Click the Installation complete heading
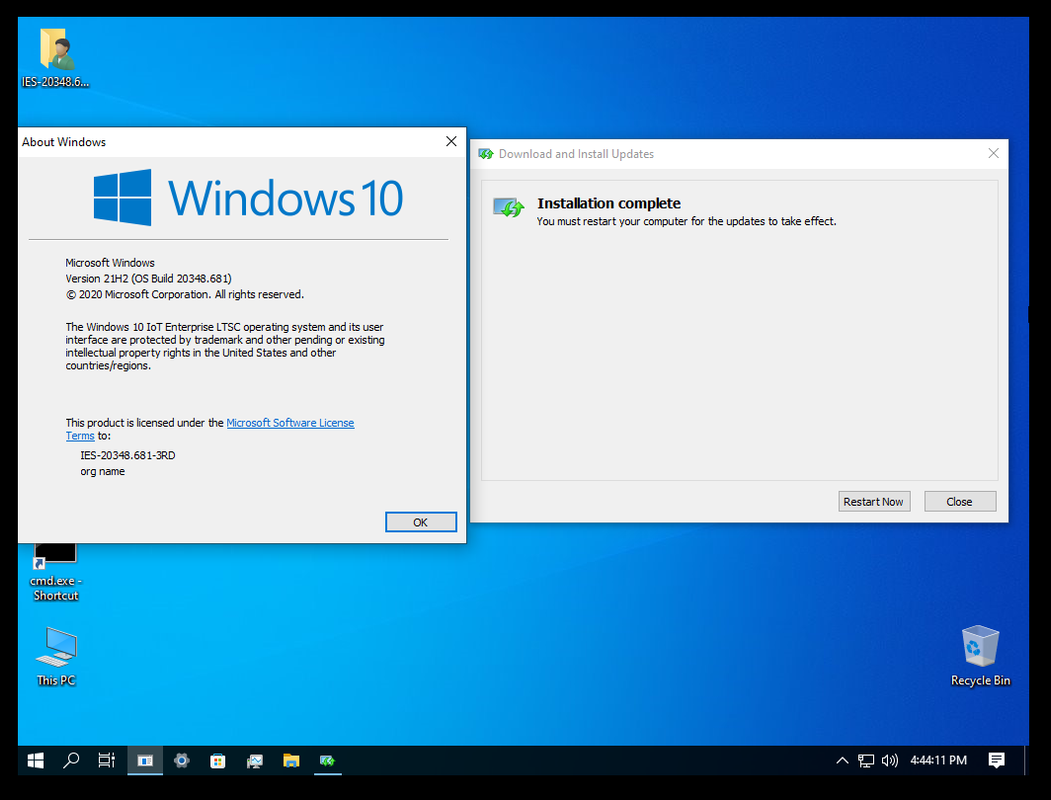The width and height of the screenshot is (1051, 800). pos(609,204)
